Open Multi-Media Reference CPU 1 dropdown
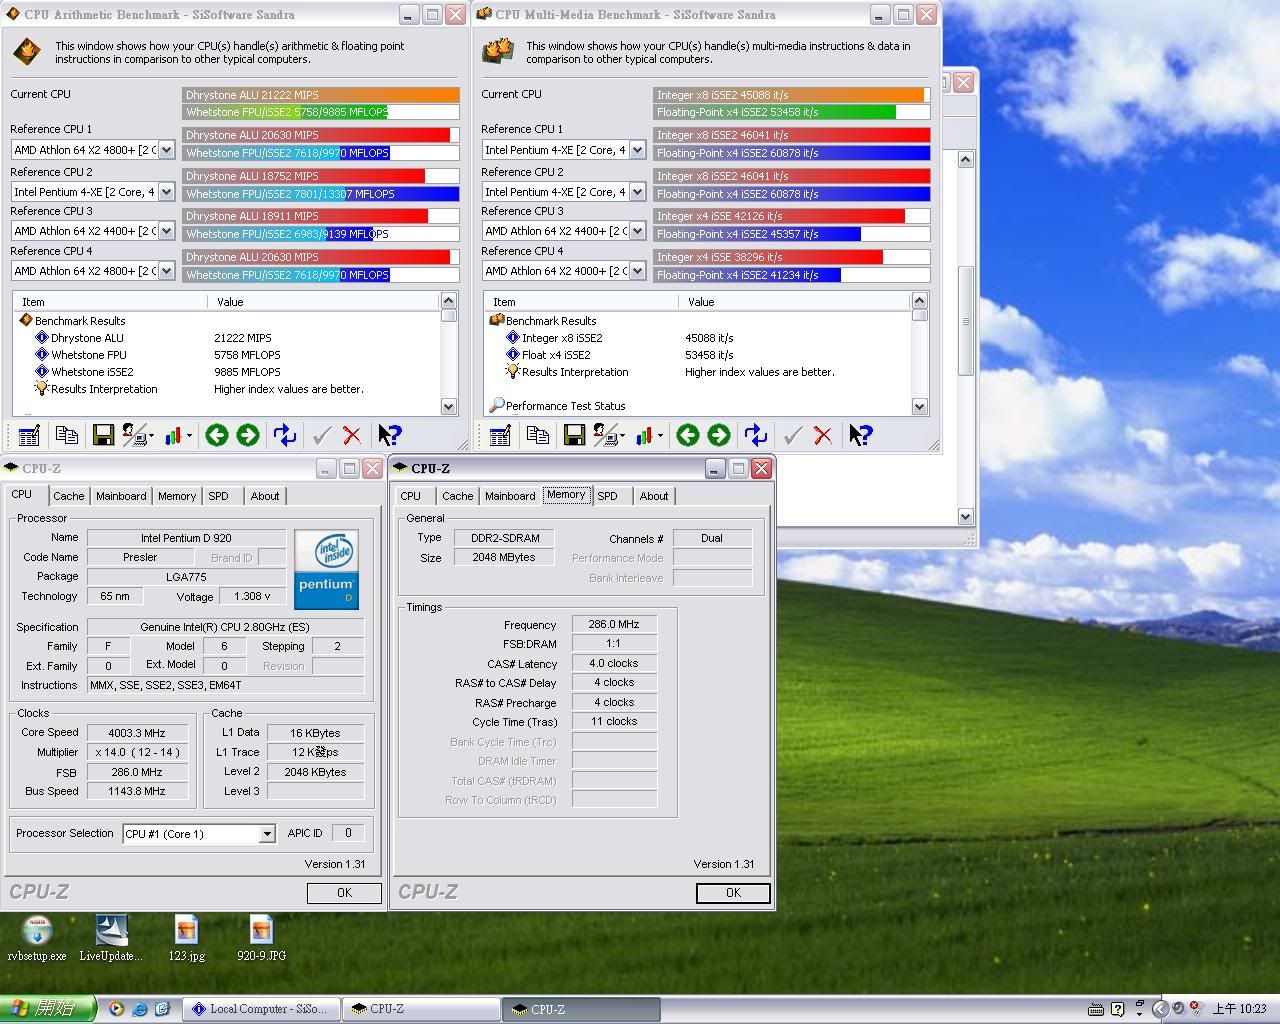 [637, 150]
